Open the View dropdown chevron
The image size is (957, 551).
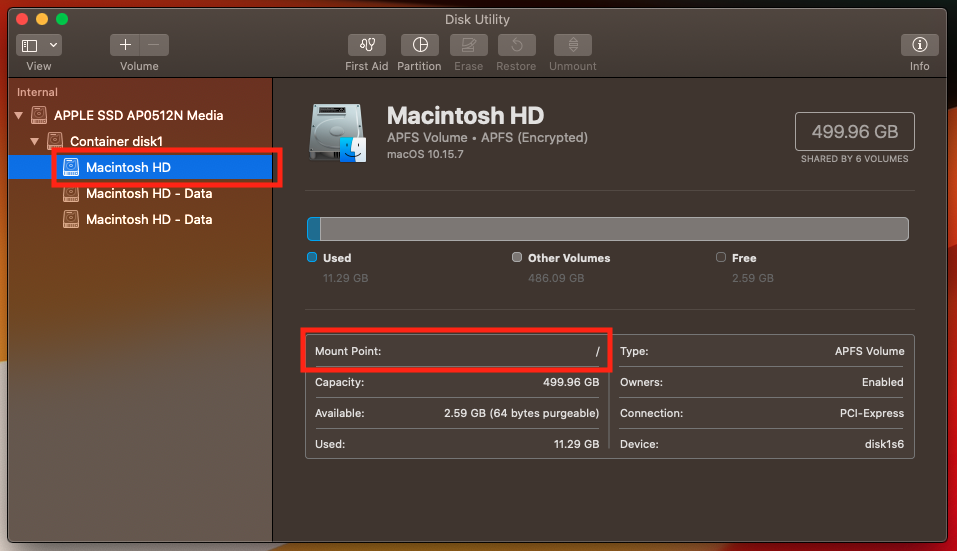tap(53, 45)
